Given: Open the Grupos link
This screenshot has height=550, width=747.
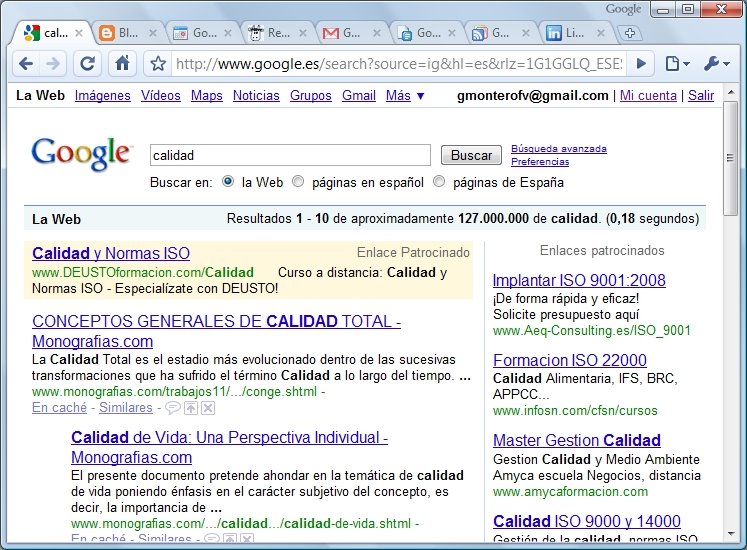Looking at the screenshot, I should coord(311,95).
